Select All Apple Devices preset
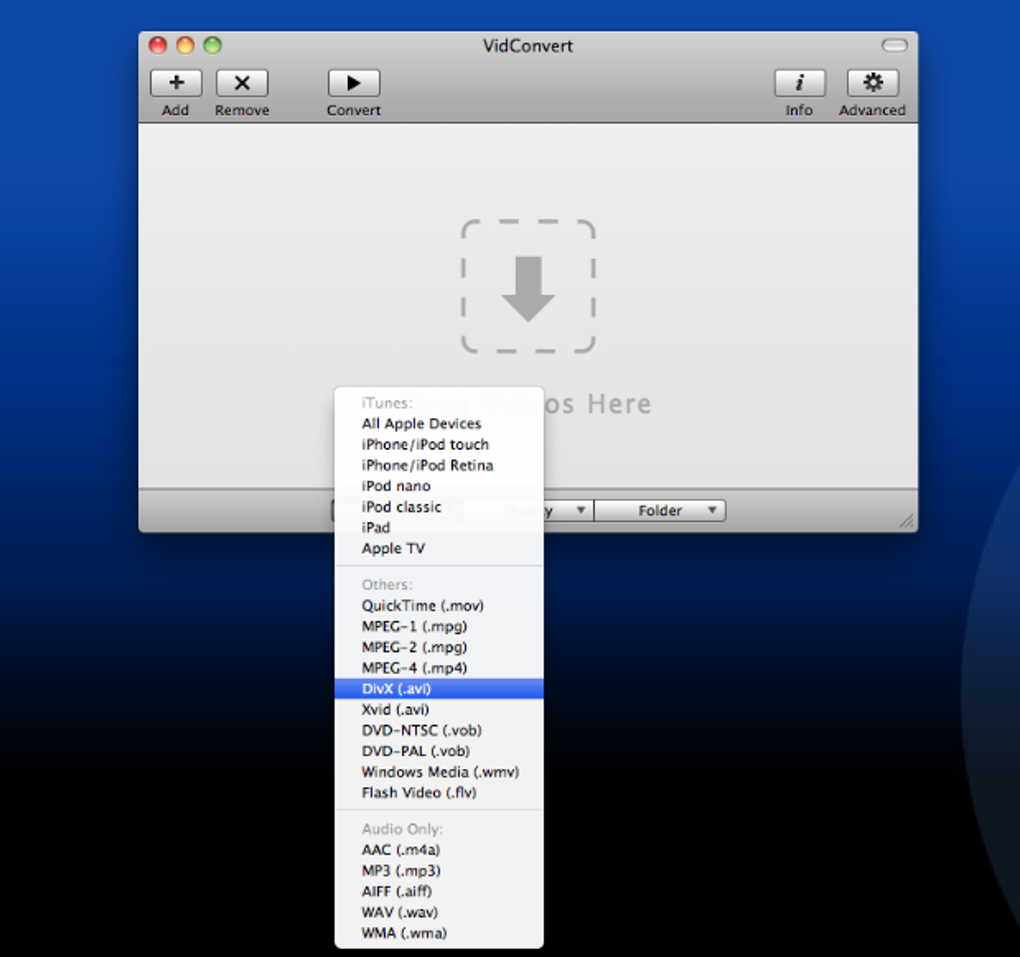Image resolution: width=1020 pixels, height=957 pixels. pos(439,424)
